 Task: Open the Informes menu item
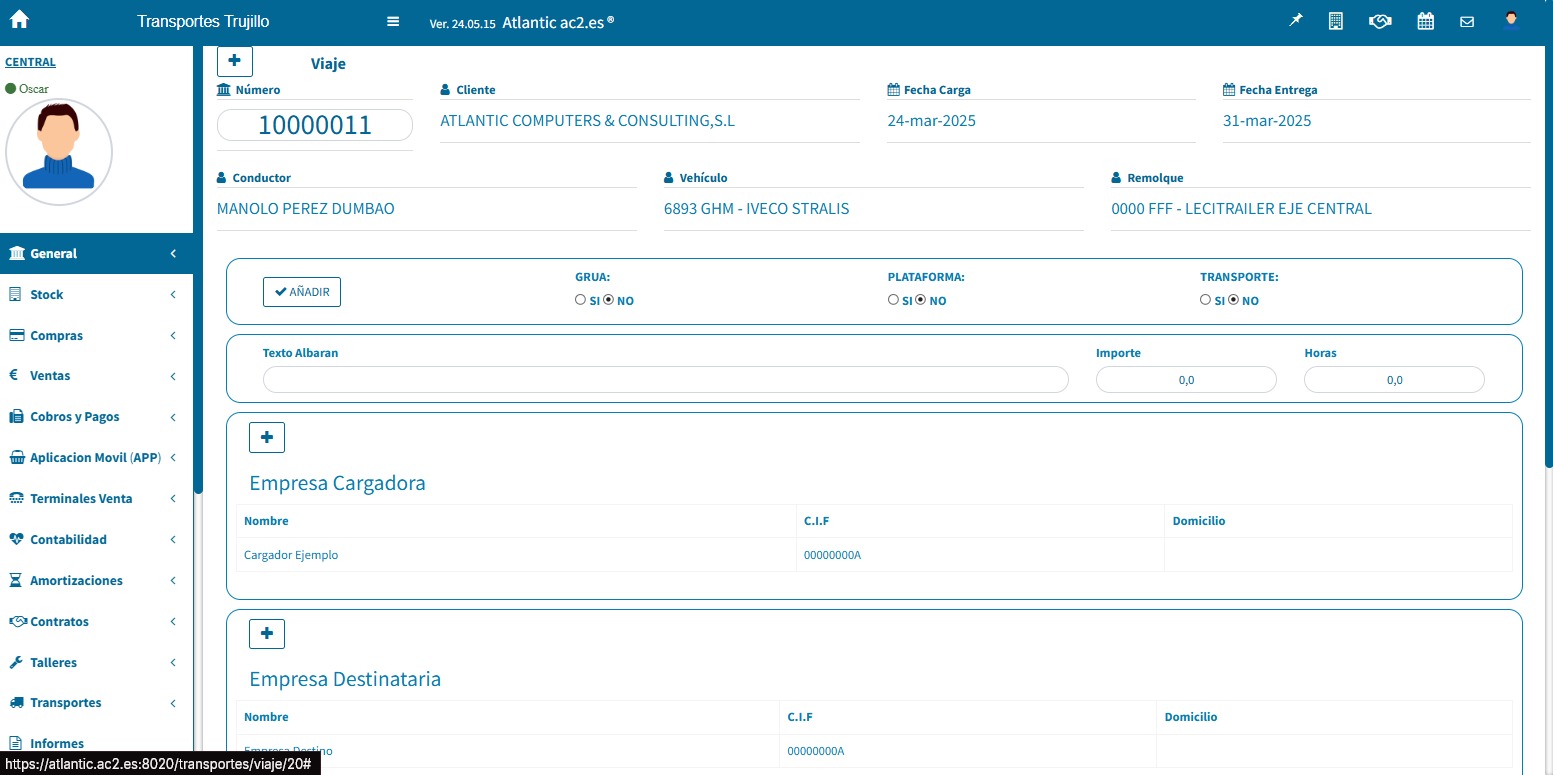tap(57, 744)
